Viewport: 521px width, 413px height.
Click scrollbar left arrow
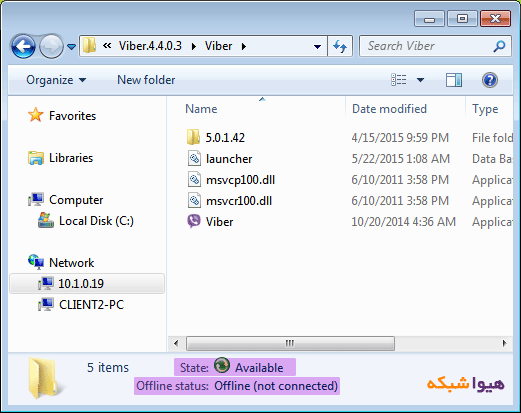[x=176, y=343]
